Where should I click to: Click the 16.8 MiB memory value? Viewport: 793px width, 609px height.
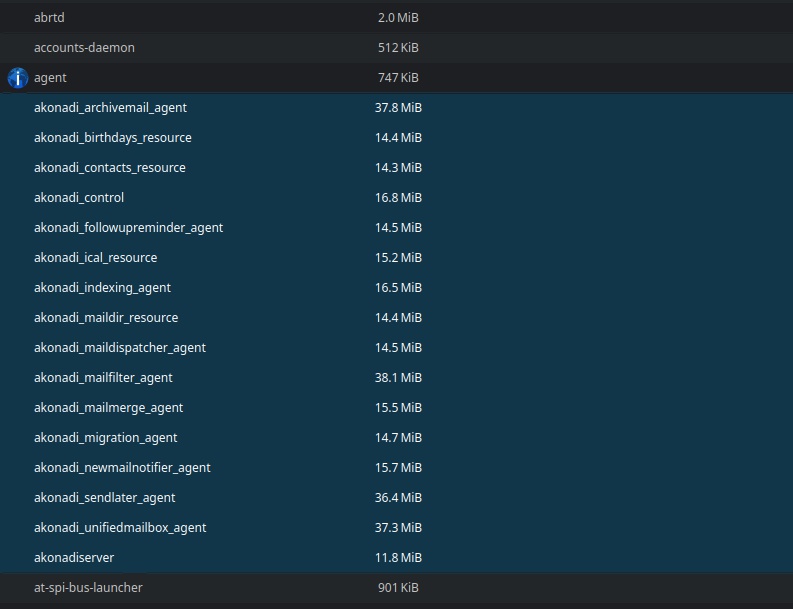click(x=399, y=198)
